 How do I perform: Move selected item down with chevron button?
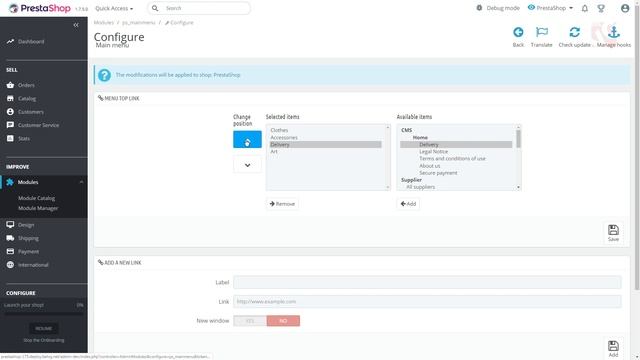tap(247, 165)
